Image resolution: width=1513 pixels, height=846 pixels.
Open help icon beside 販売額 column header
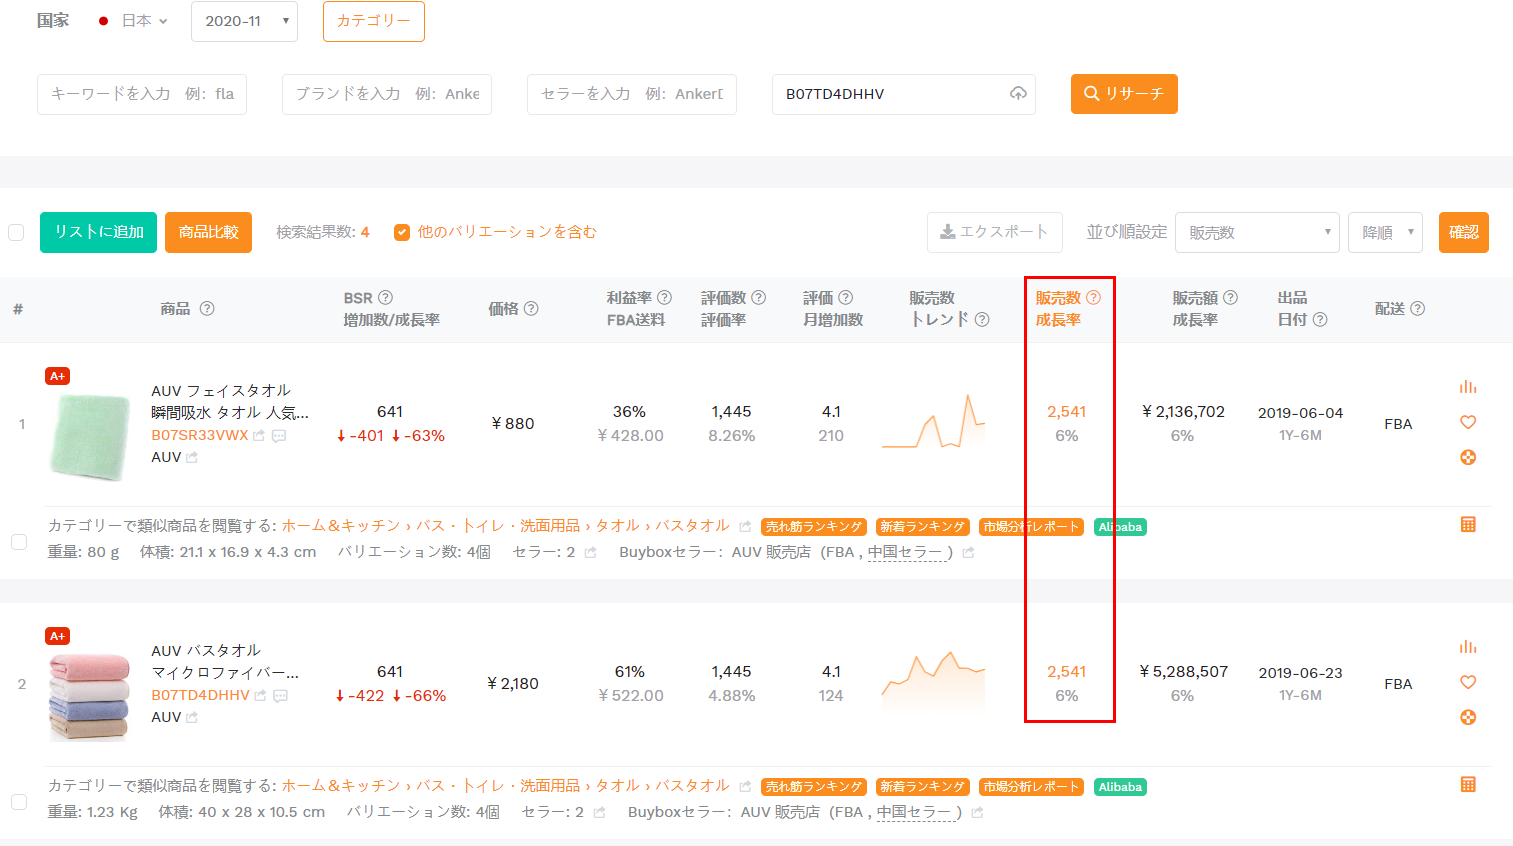point(1230,297)
